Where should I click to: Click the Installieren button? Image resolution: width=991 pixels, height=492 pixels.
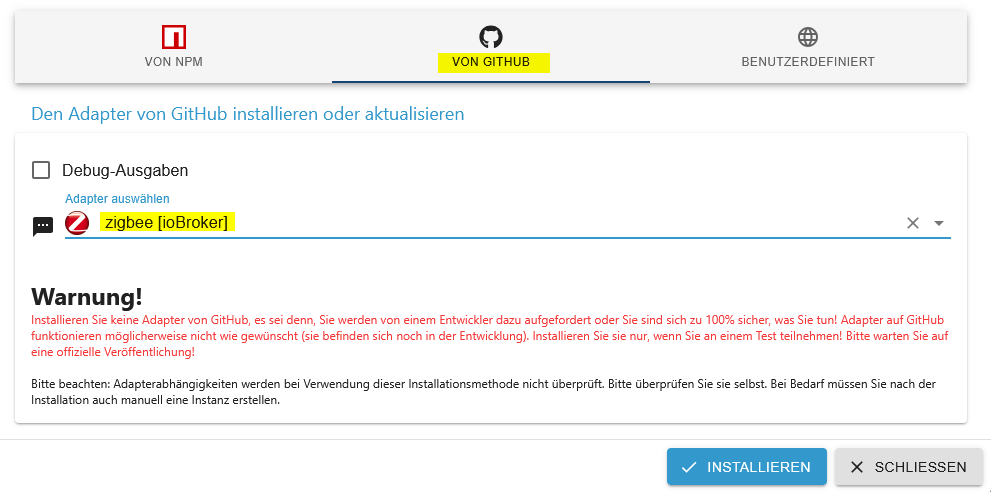pos(746,467)
